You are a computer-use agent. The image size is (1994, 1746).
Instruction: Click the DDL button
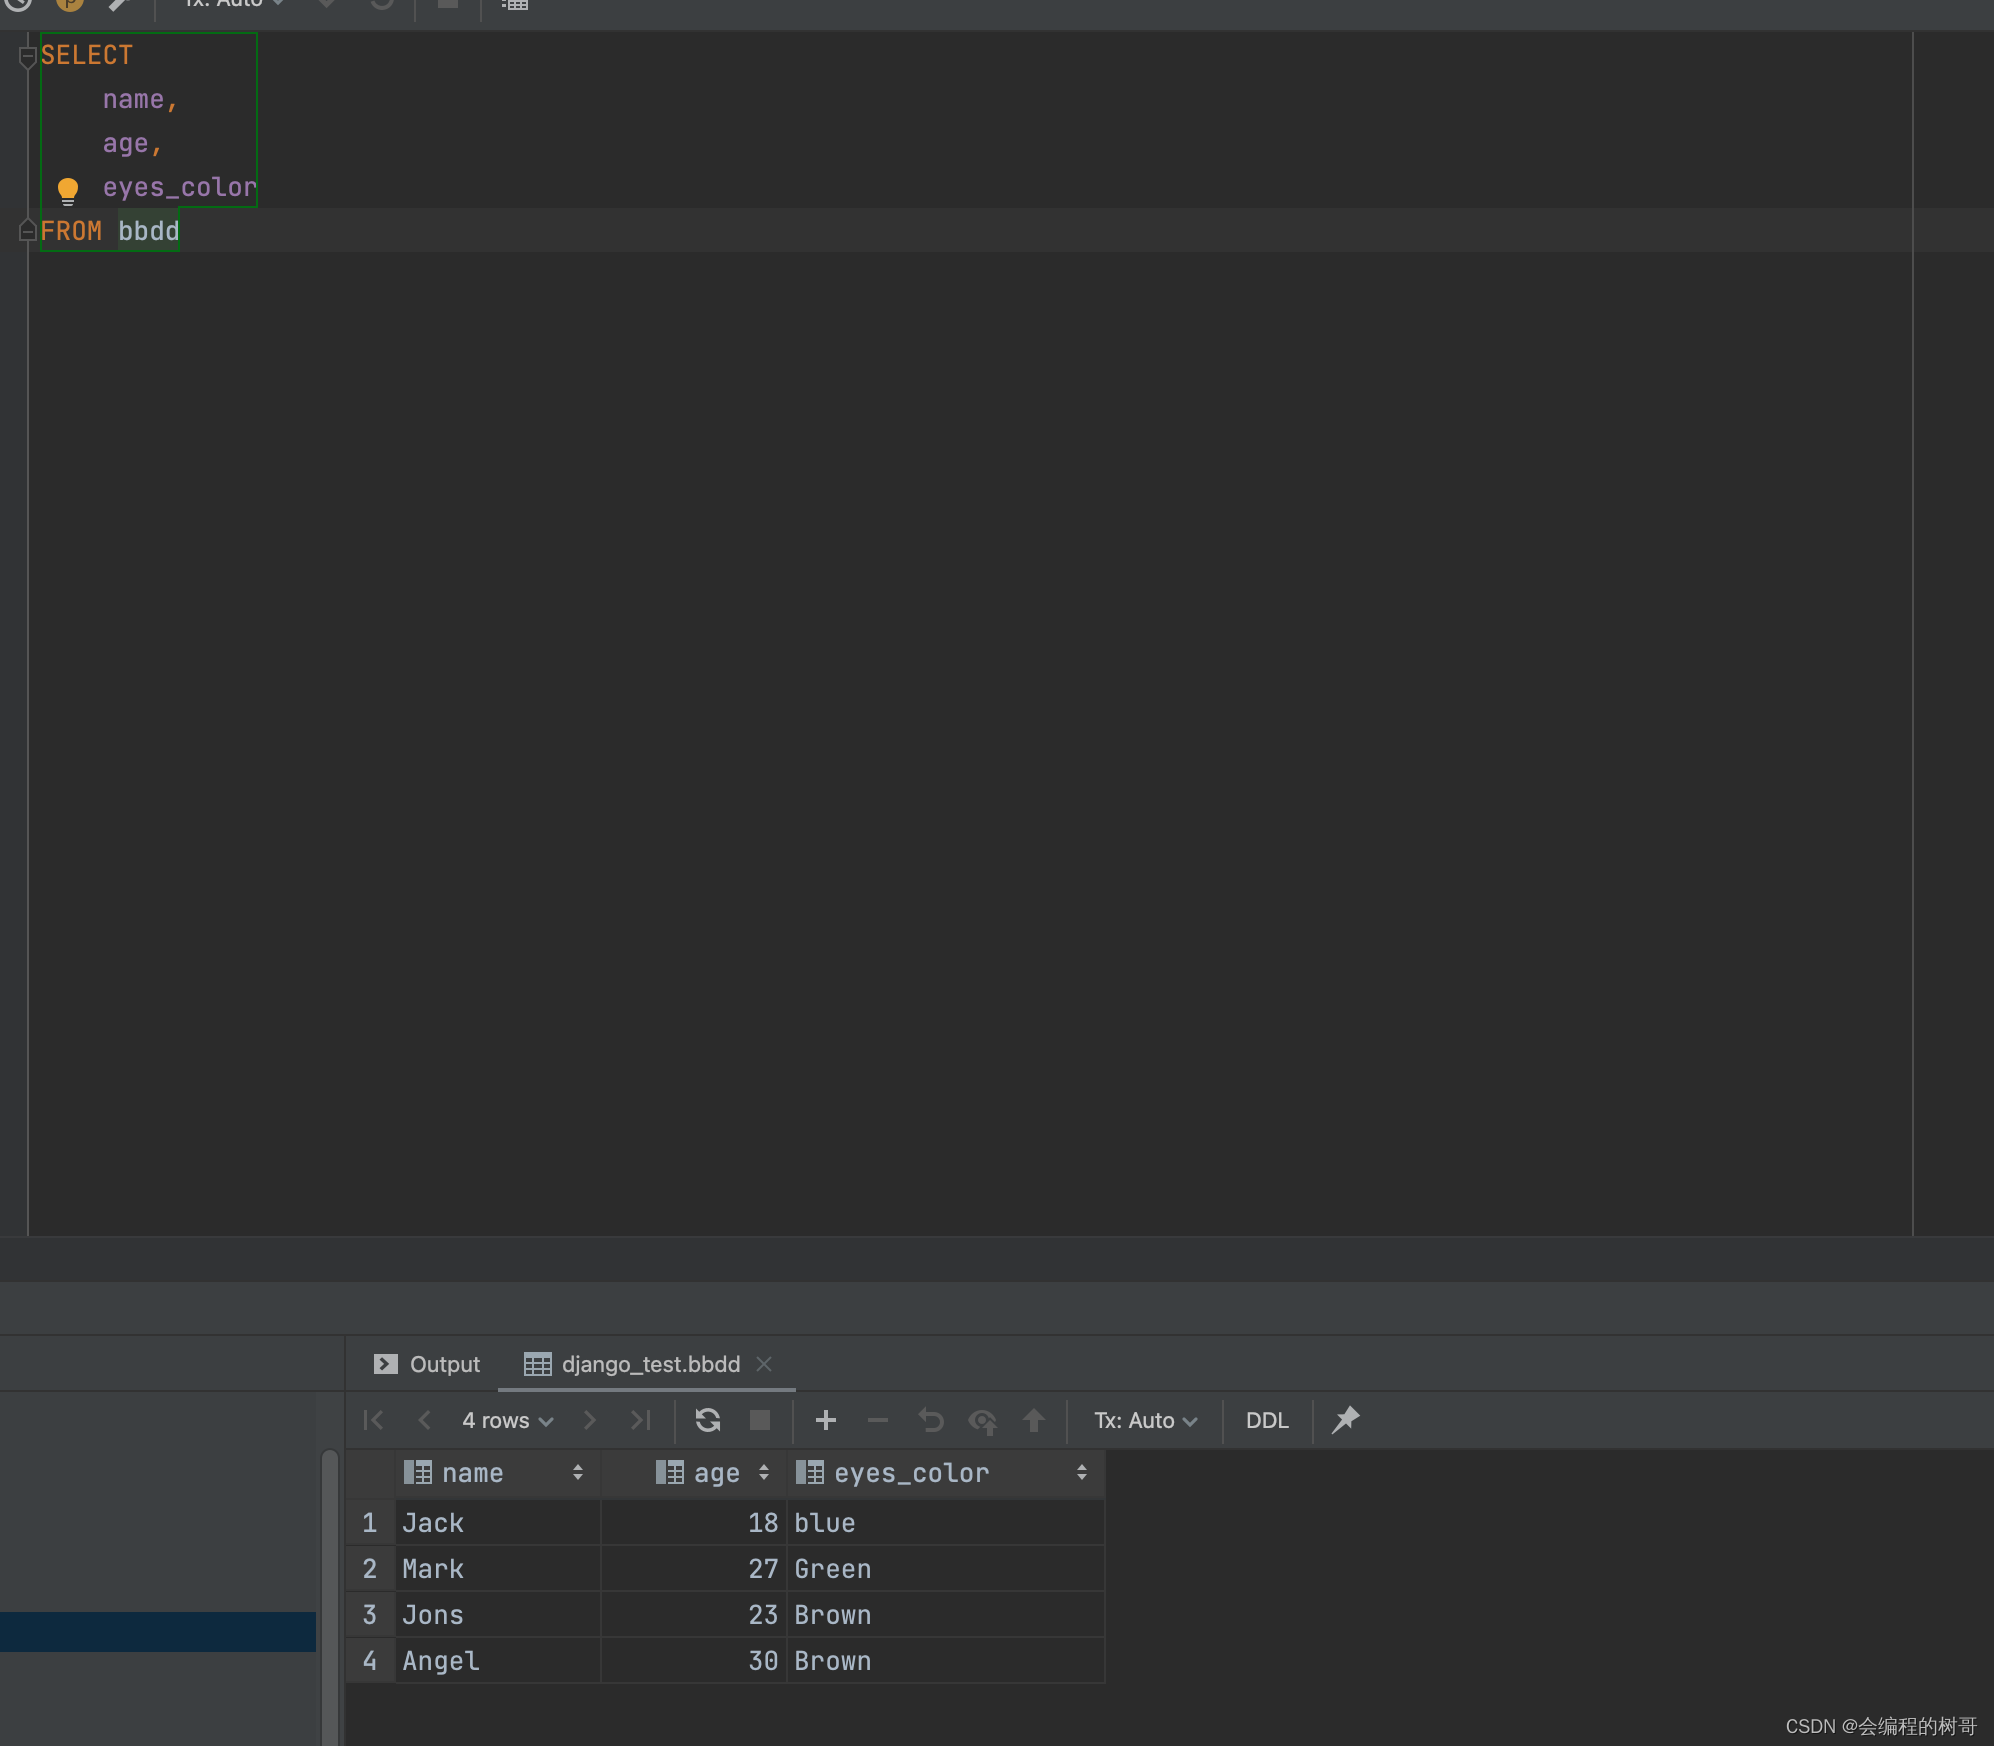(x=1267, y=1420)
